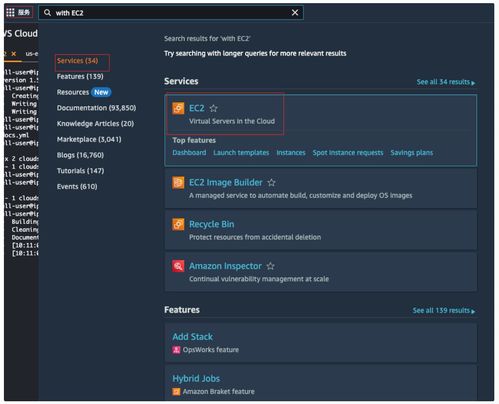The width and height of the screenshot is (499, 404).
Task: Open Spot Instance requests link
Action: coord(348,153)
